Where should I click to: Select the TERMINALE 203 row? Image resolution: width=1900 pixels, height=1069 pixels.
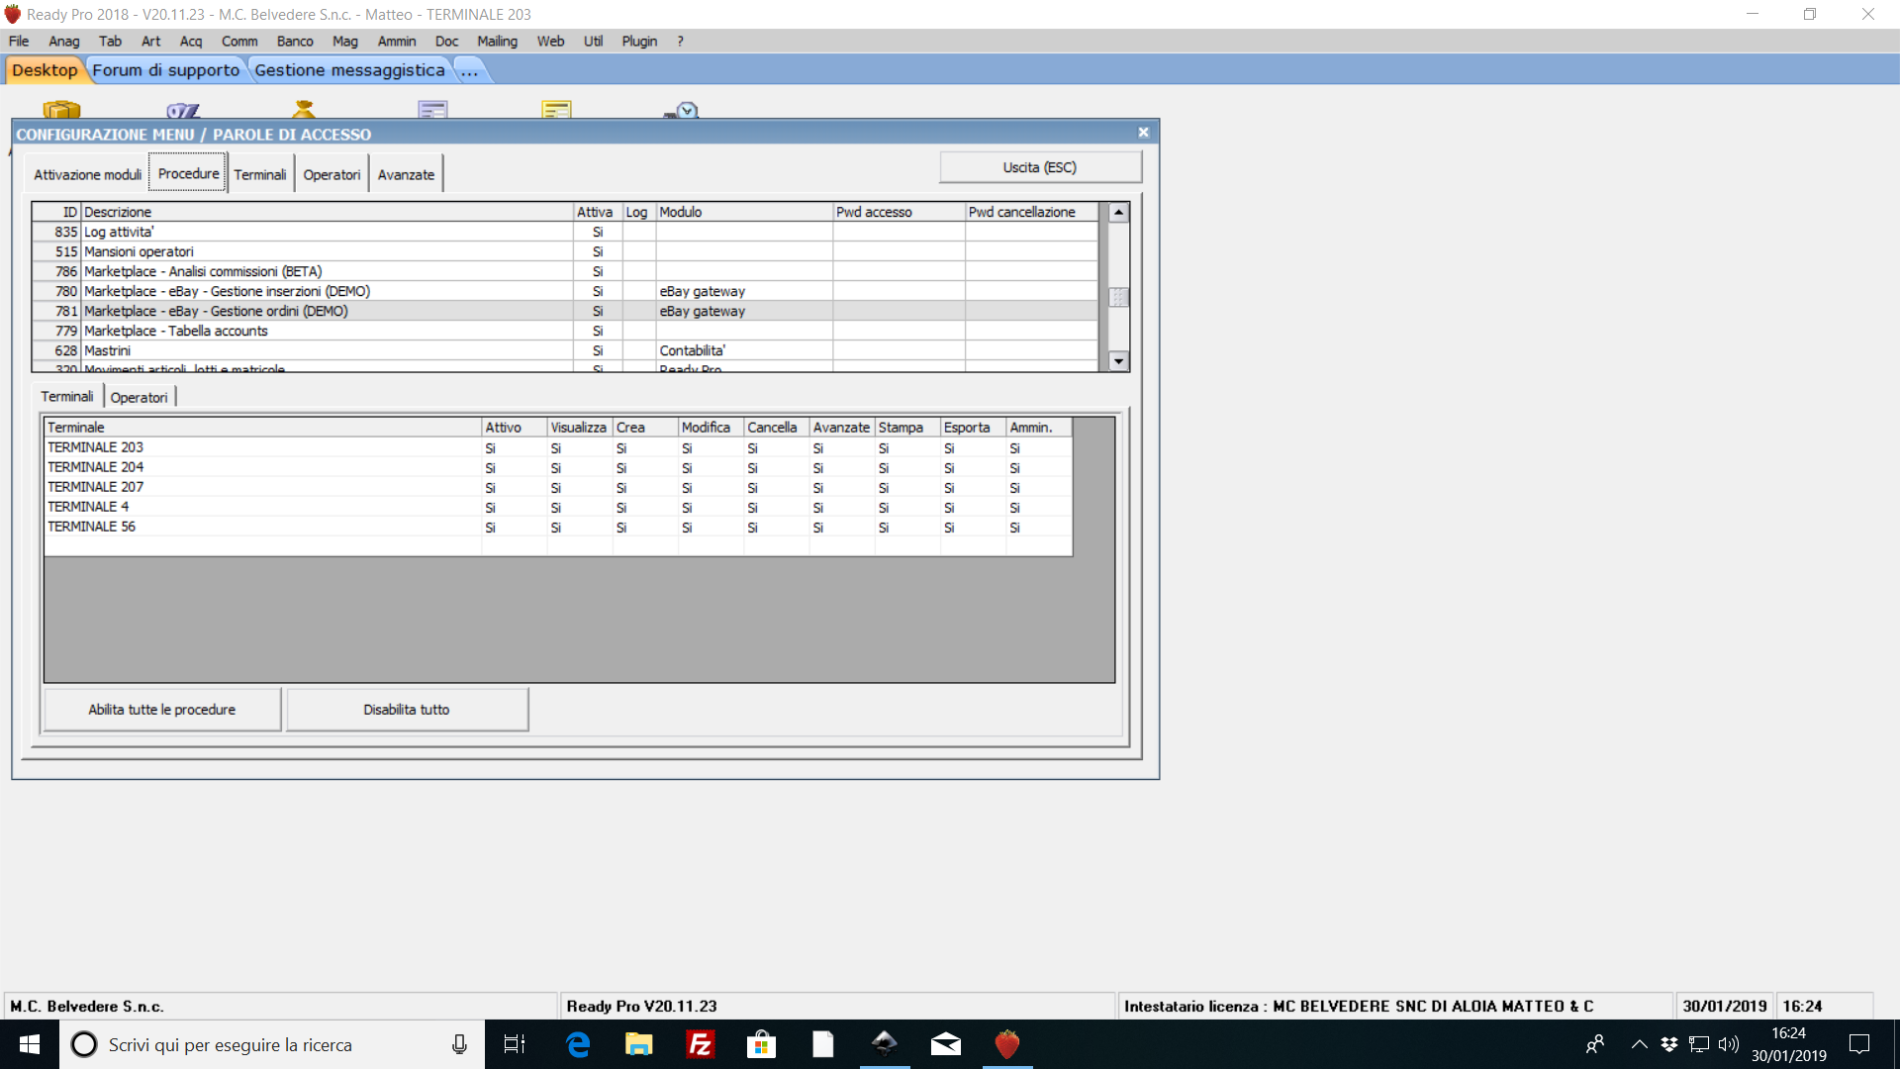(558, 448)
